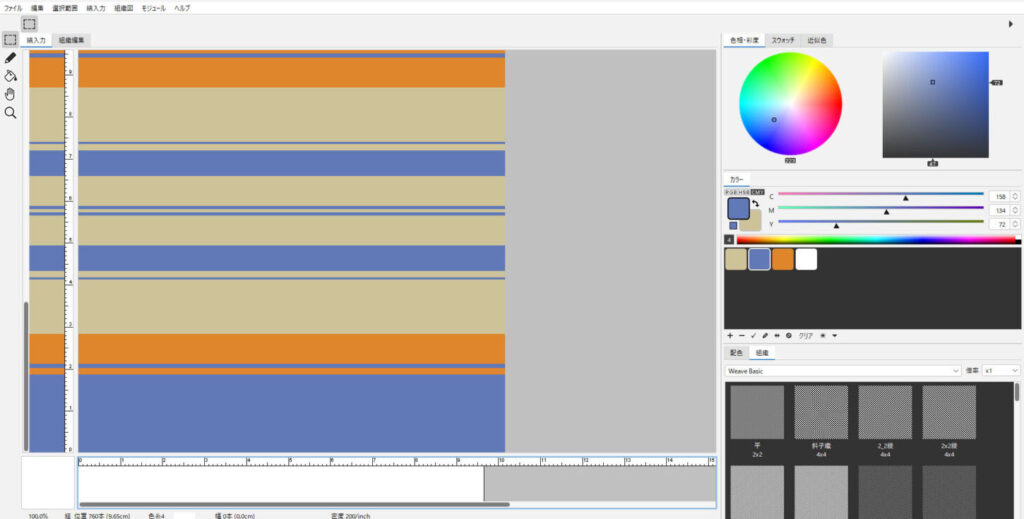Open the ファイル menu
This screenshot has width=1024, height=519.
13,8
